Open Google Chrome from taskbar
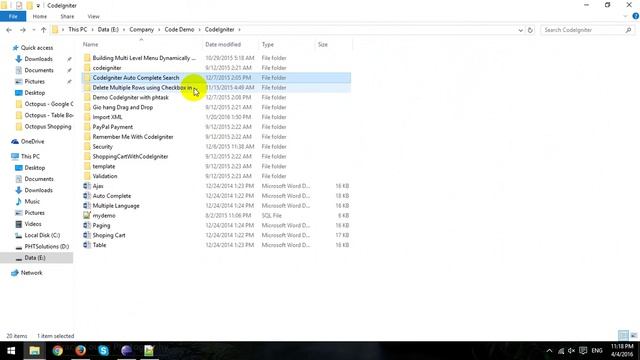Viewport: 640px width, 360px height. coord(58,351)
